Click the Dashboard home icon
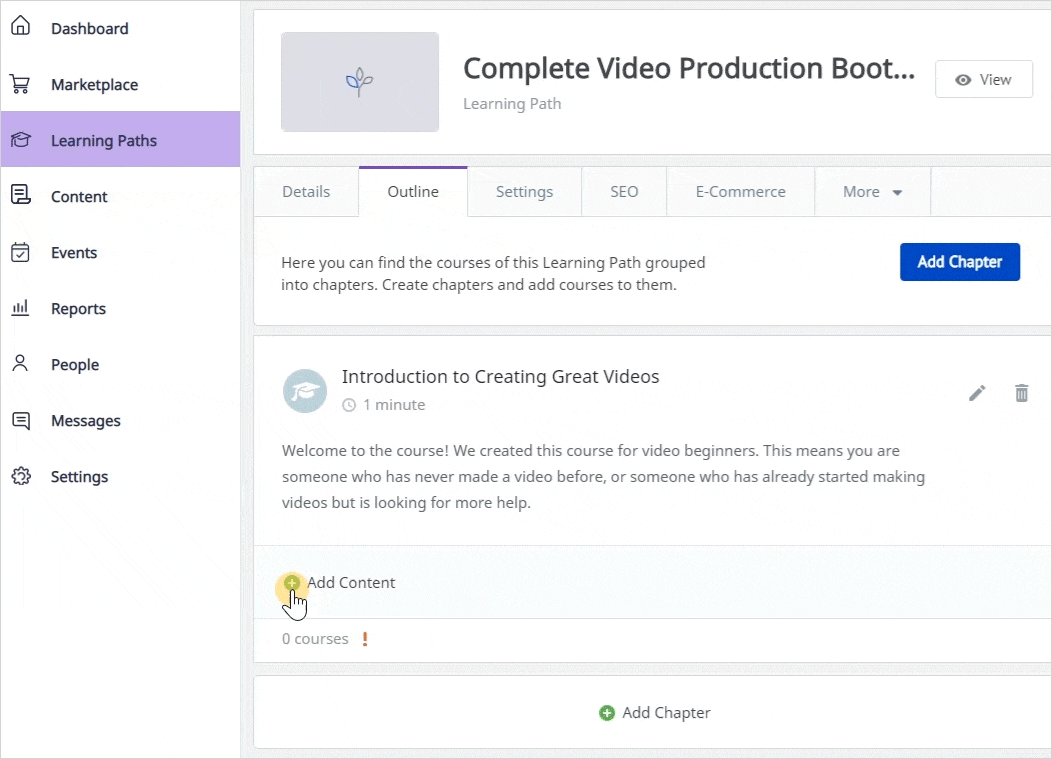 (x=20, y=28)
